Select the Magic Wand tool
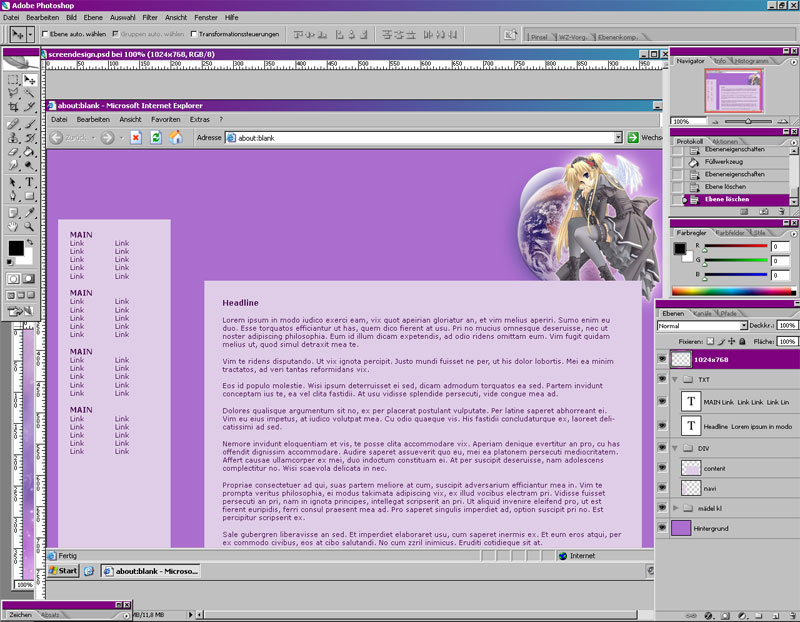800x622 pixels. point(30,93)
